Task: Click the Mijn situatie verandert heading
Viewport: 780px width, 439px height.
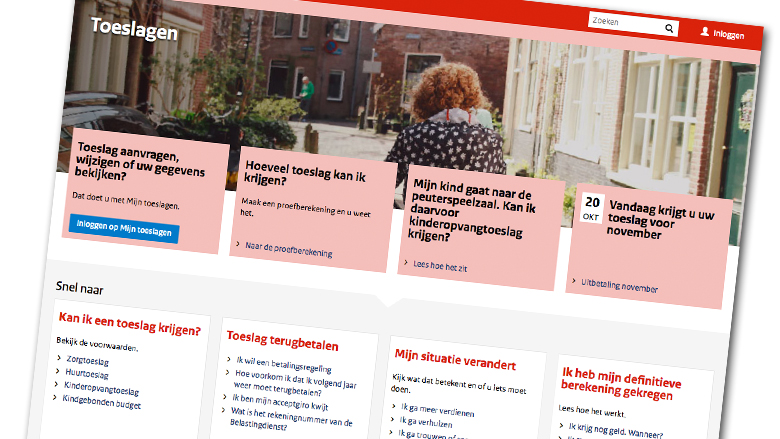Action: pyautogui.click(x=454, y=360)
